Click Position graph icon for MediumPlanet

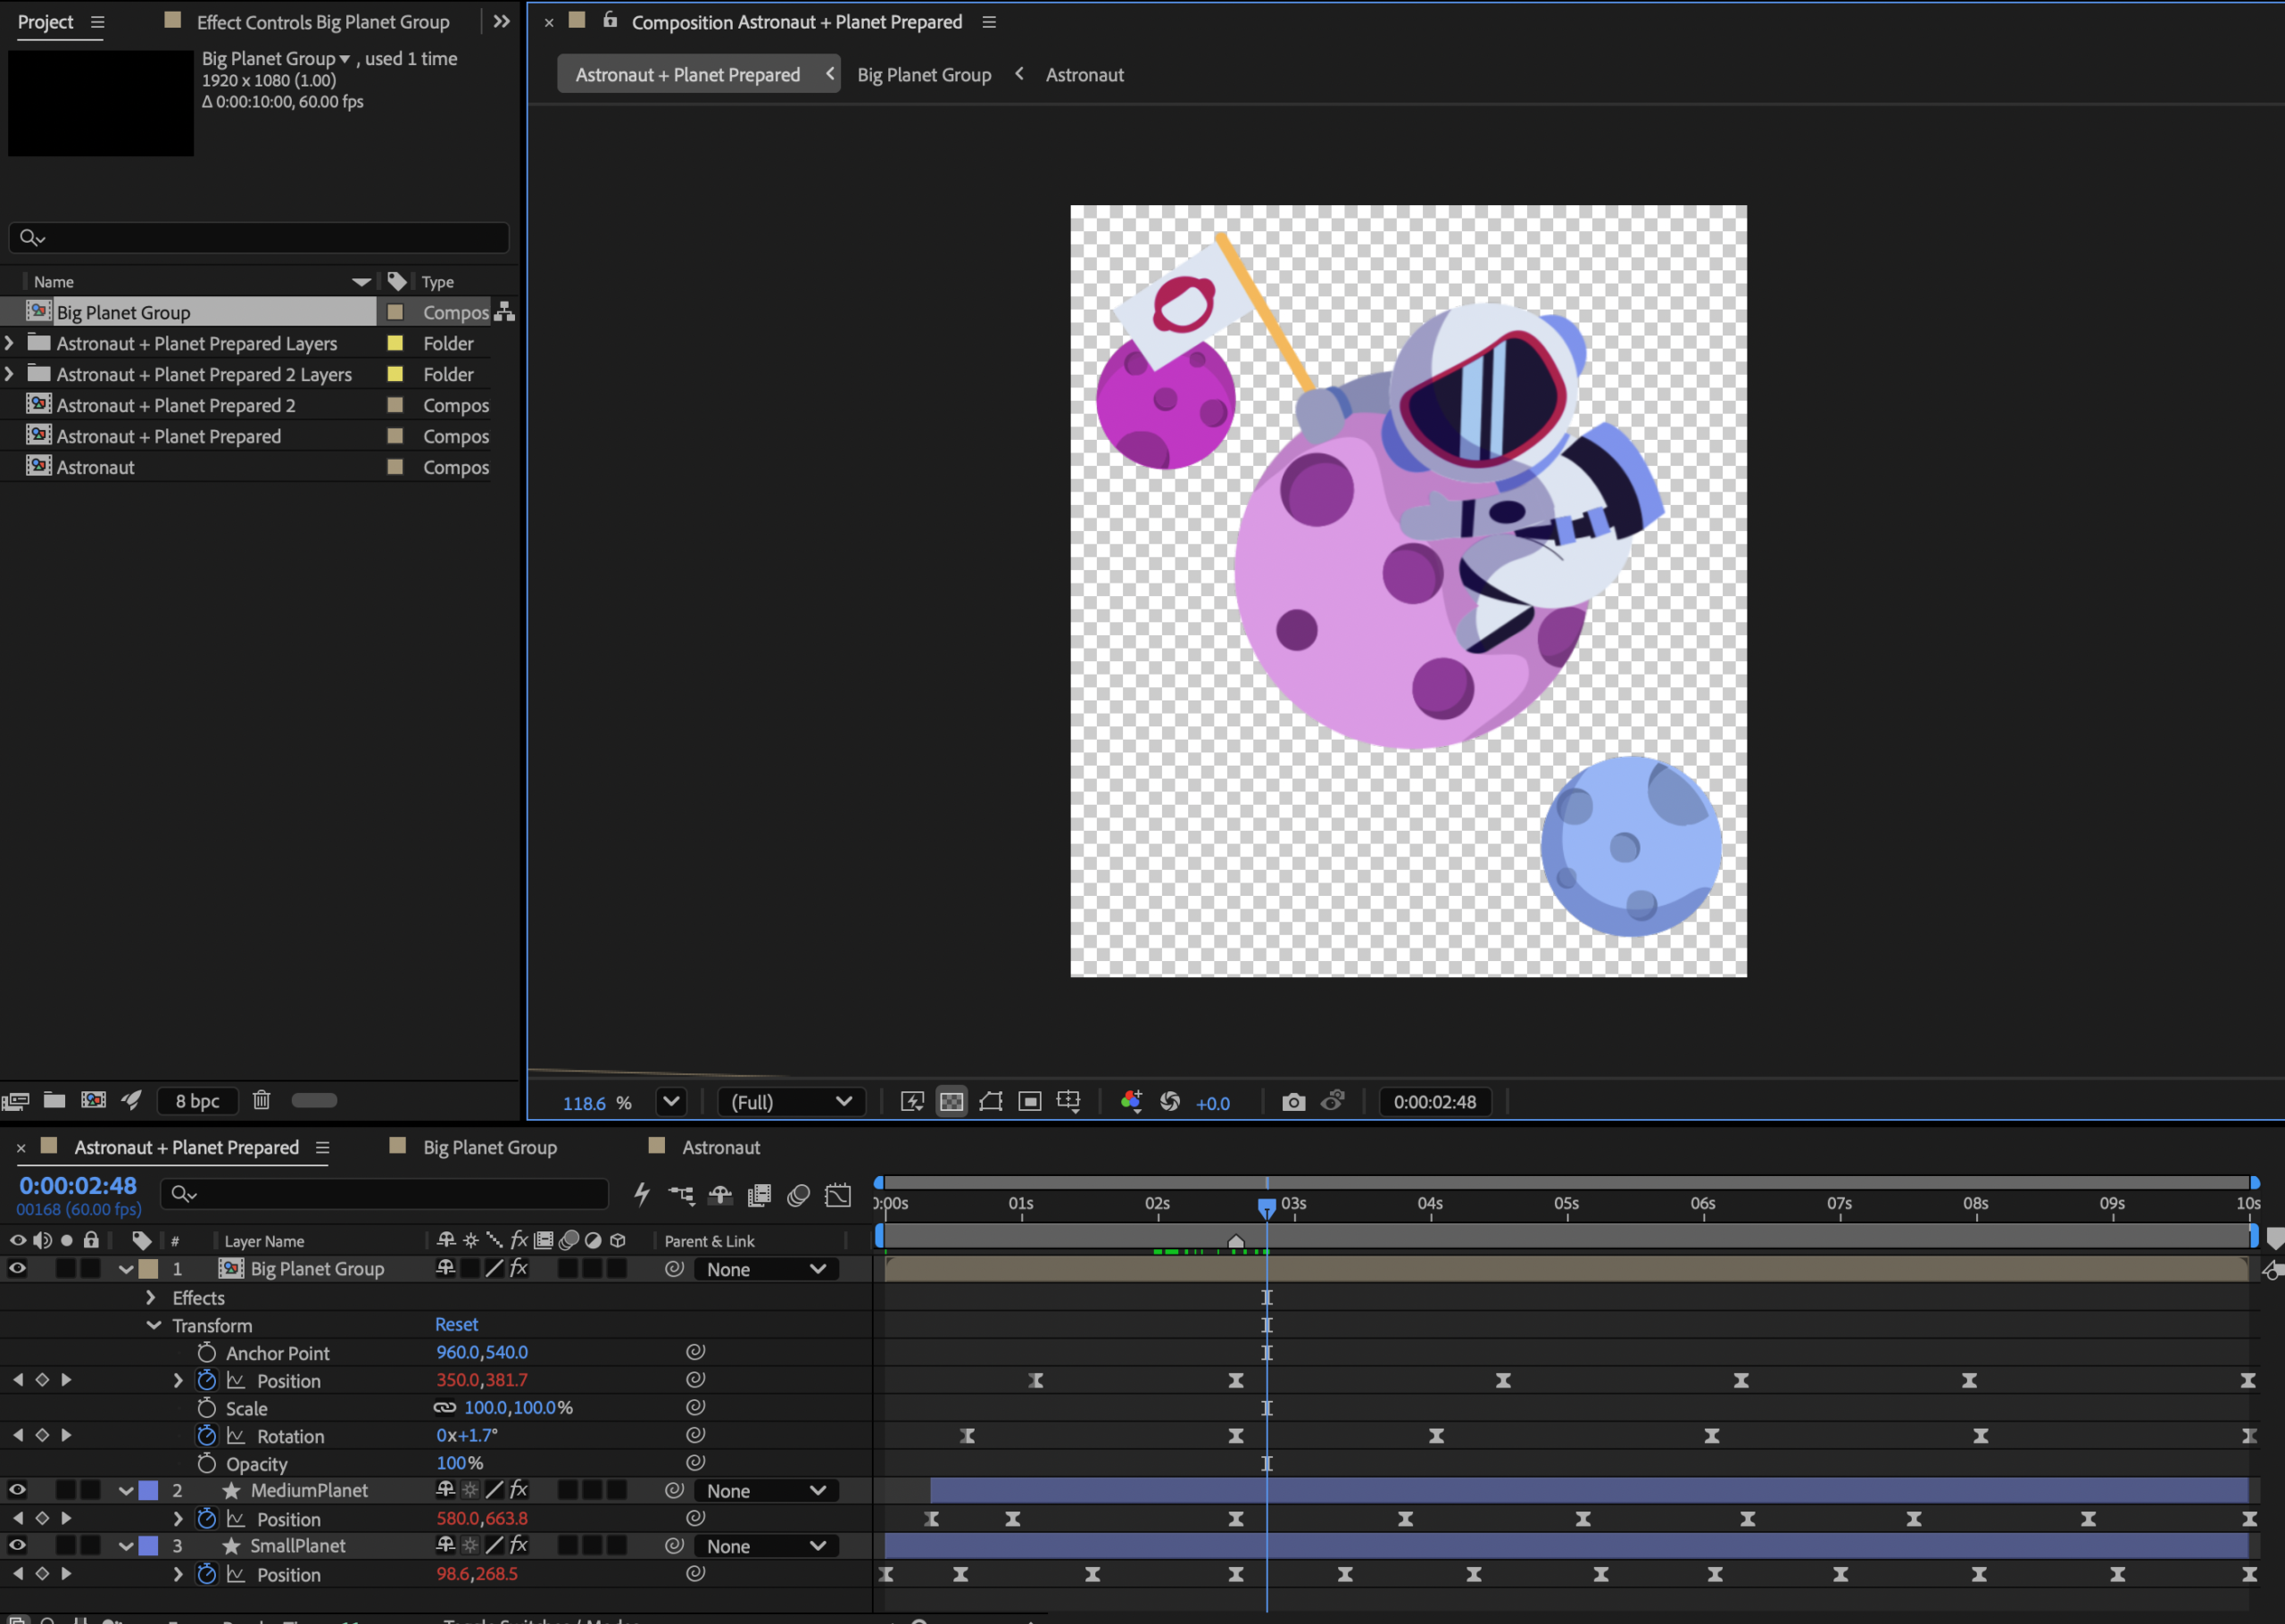coord(236,1518)
